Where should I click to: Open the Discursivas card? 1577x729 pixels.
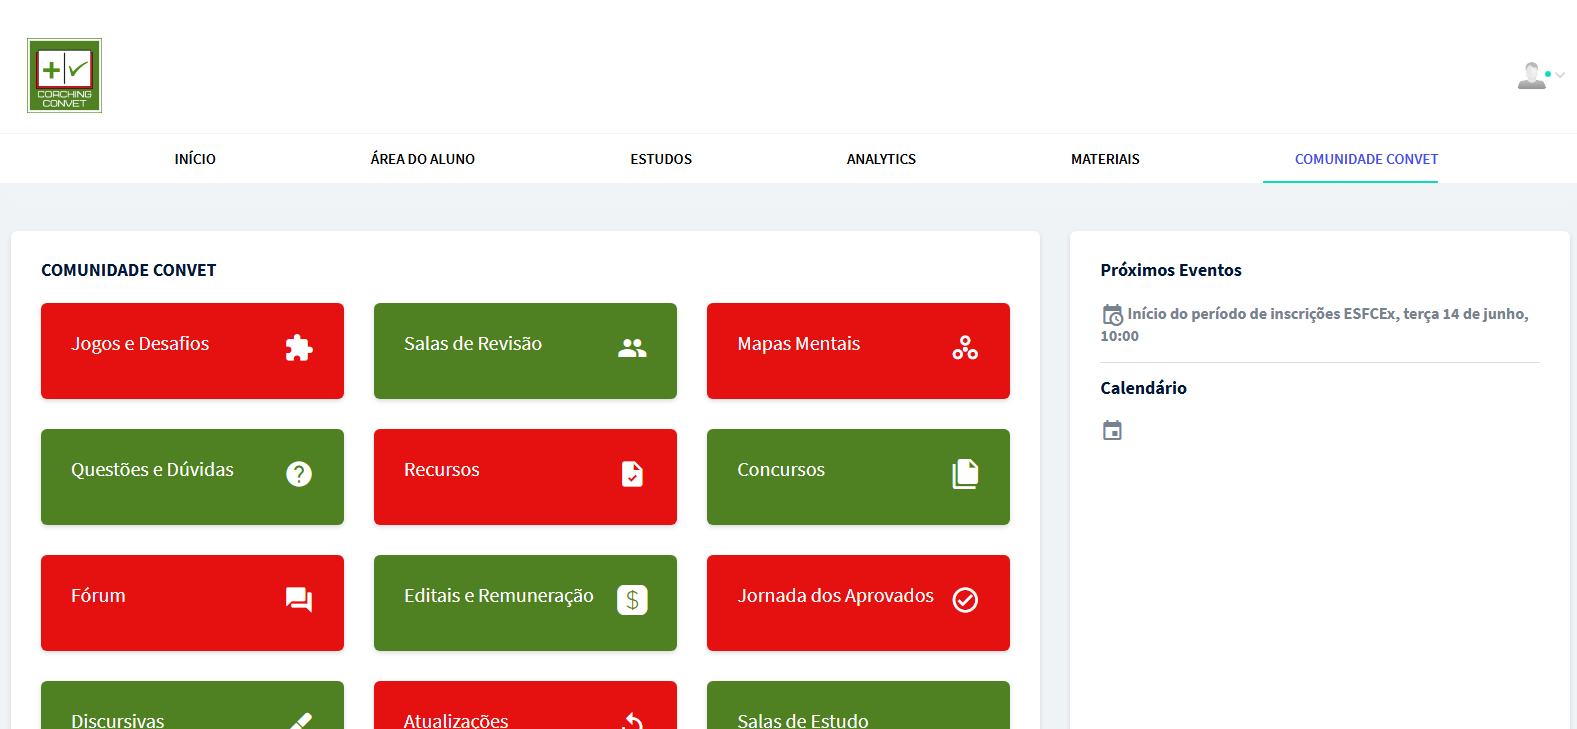192,708
